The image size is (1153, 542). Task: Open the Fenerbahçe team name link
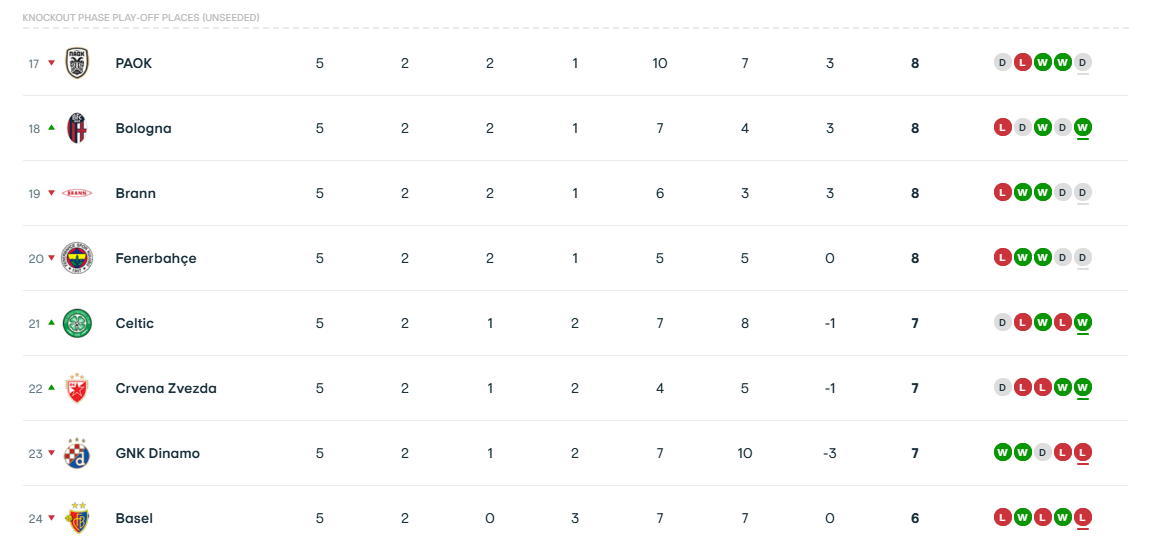[x=156, y=258]
